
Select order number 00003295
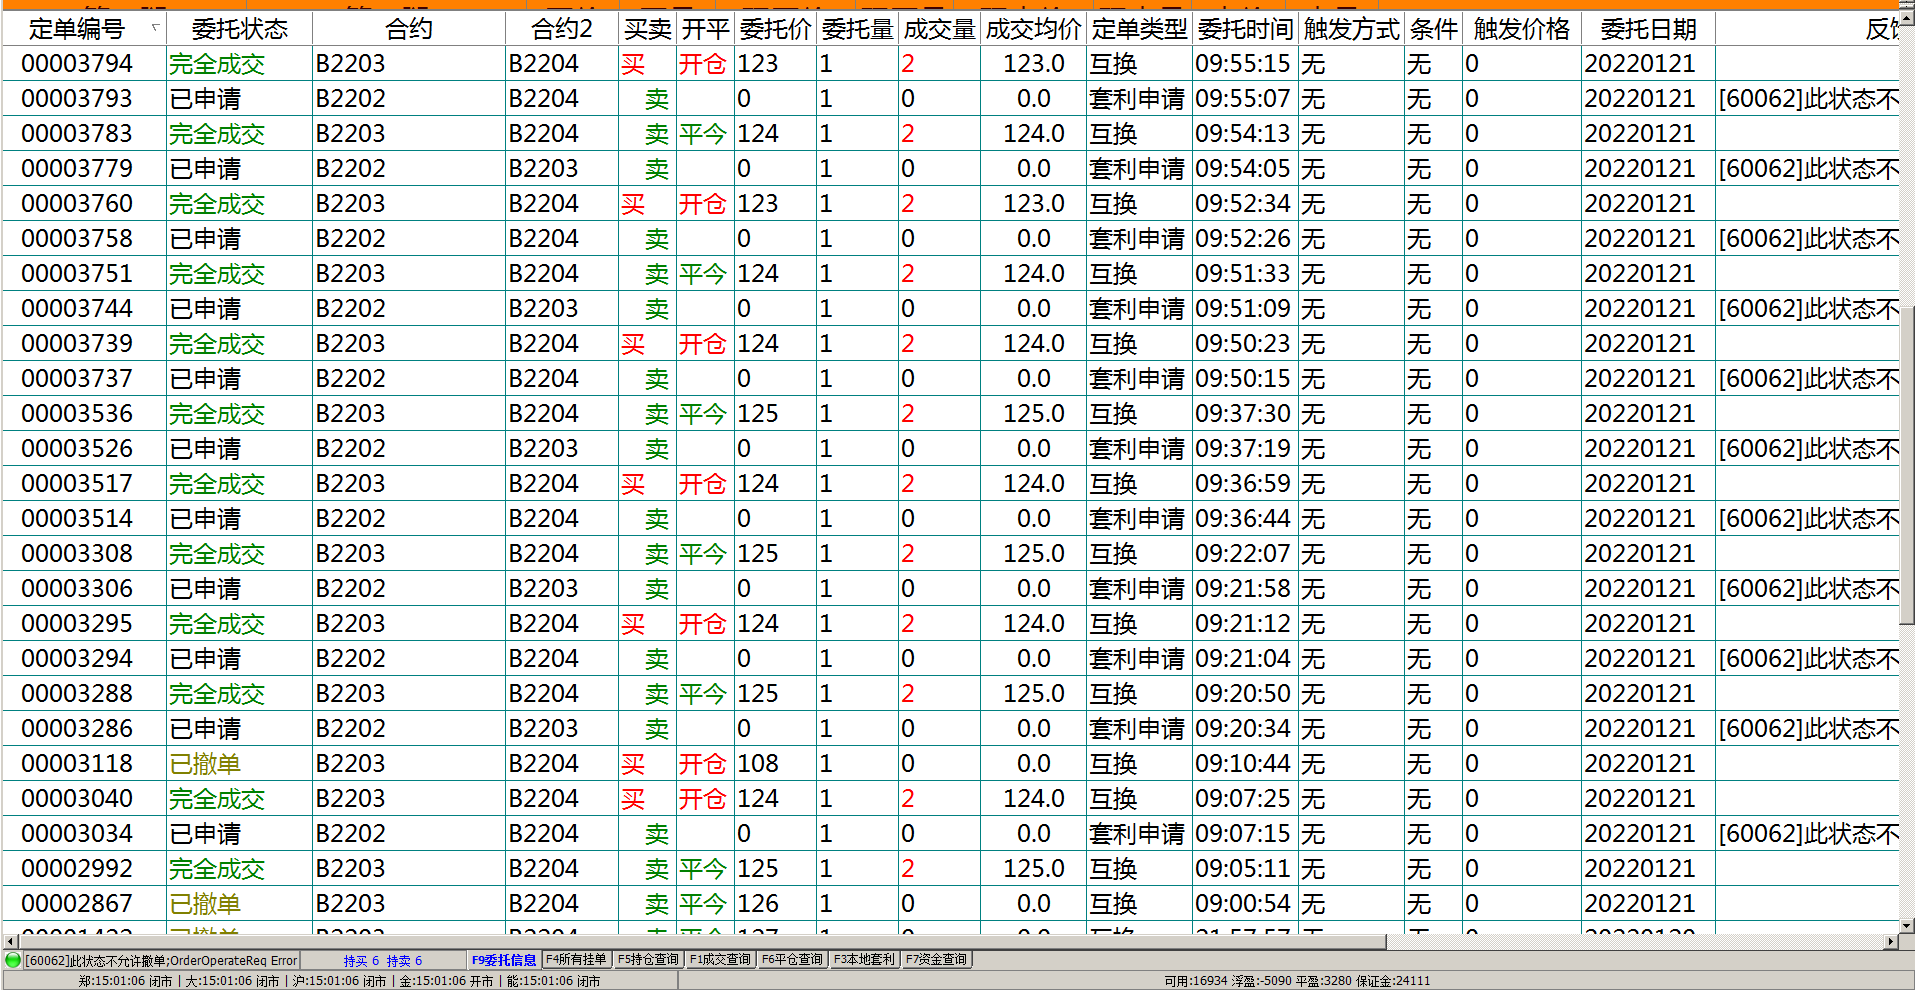(77, 624)
